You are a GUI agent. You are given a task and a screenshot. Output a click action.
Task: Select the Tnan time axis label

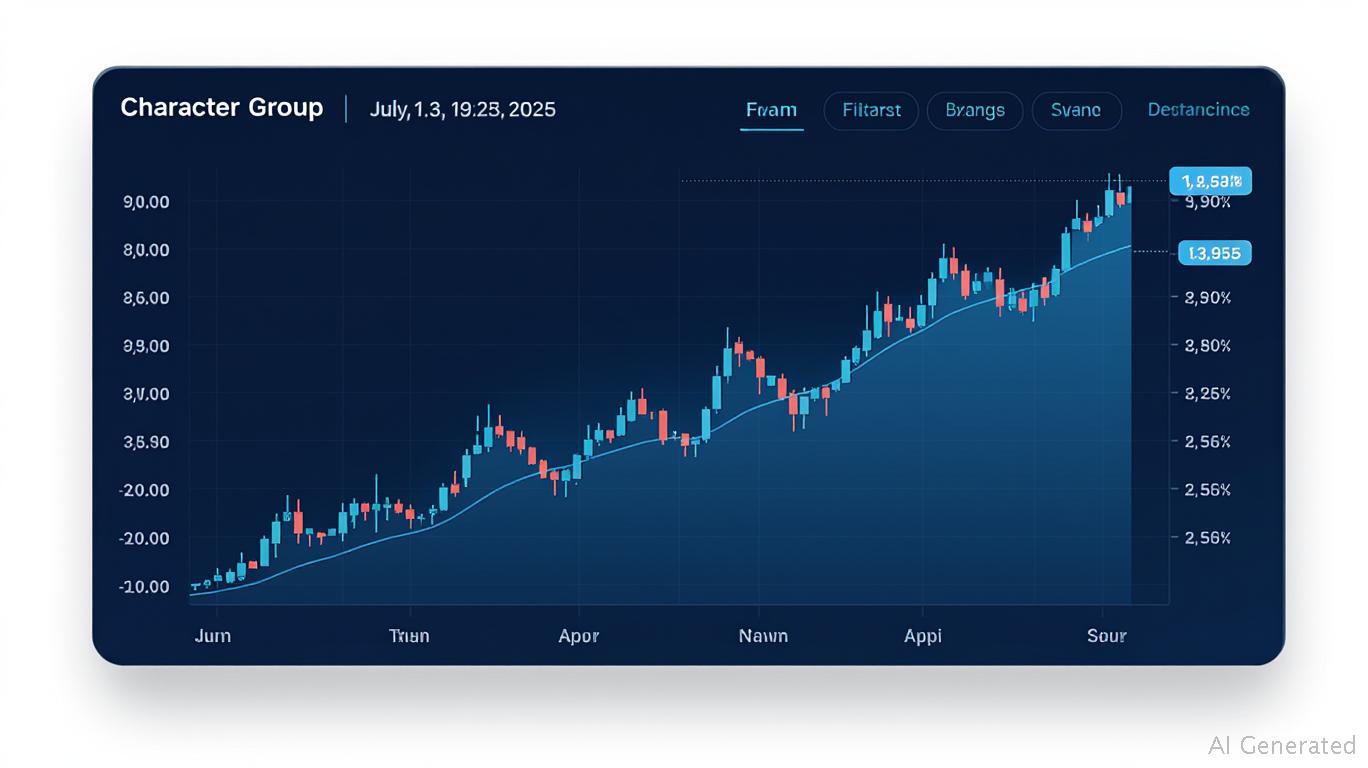coord(409,636)
